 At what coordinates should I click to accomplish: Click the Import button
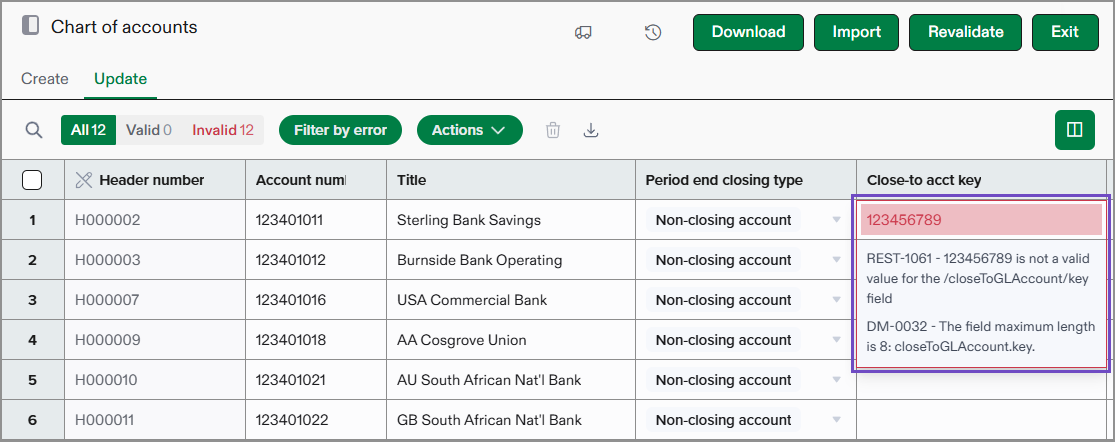pyautogui.click(x=856, y=32)
